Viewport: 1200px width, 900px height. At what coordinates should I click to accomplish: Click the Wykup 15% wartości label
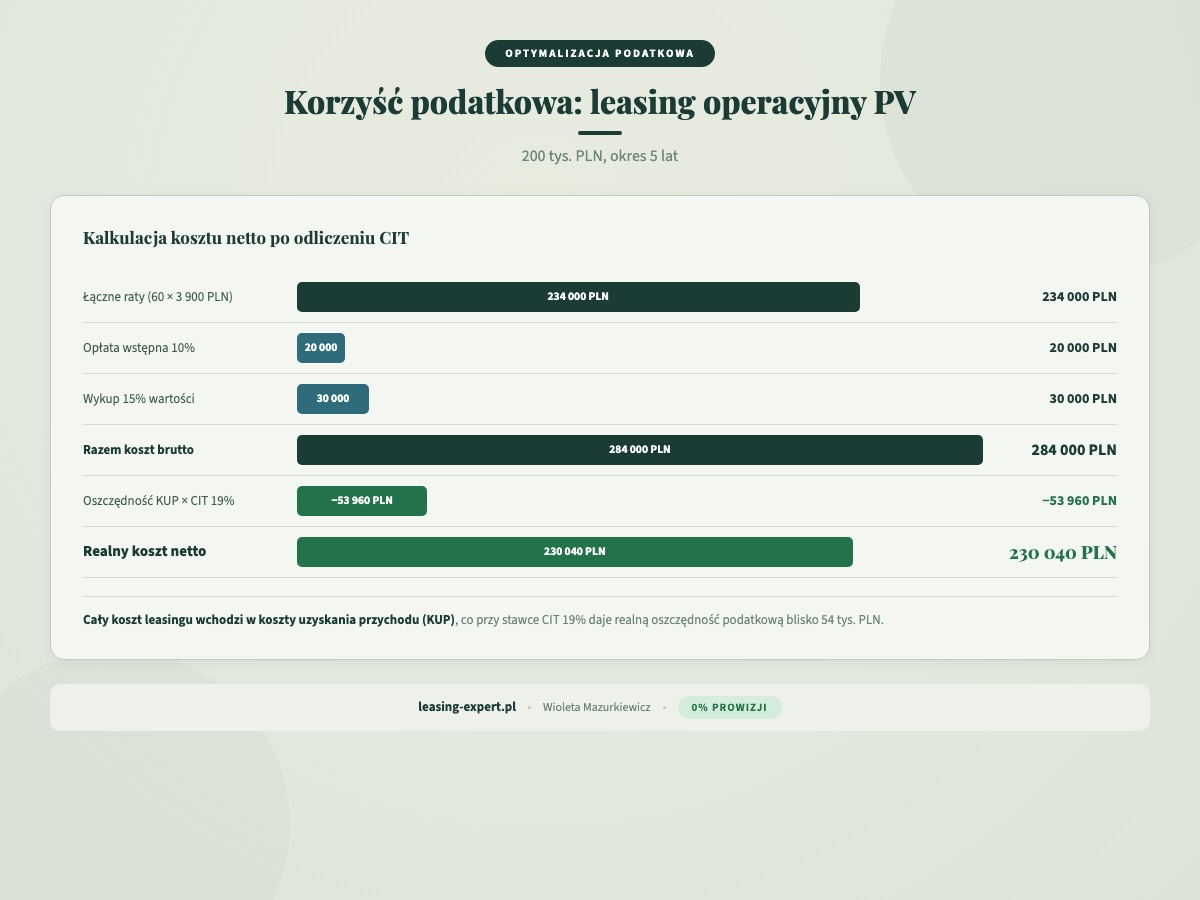(x=141, y=398)
